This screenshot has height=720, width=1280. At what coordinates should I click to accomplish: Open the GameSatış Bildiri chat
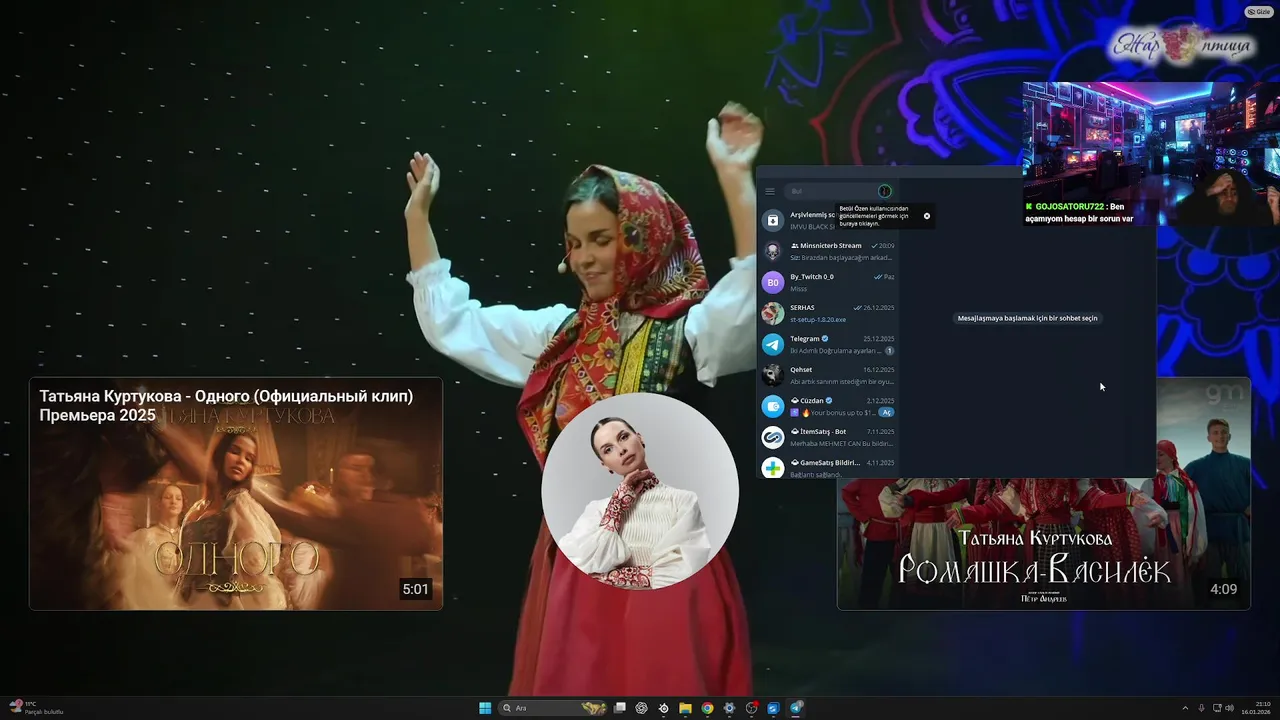click(828, 467)
